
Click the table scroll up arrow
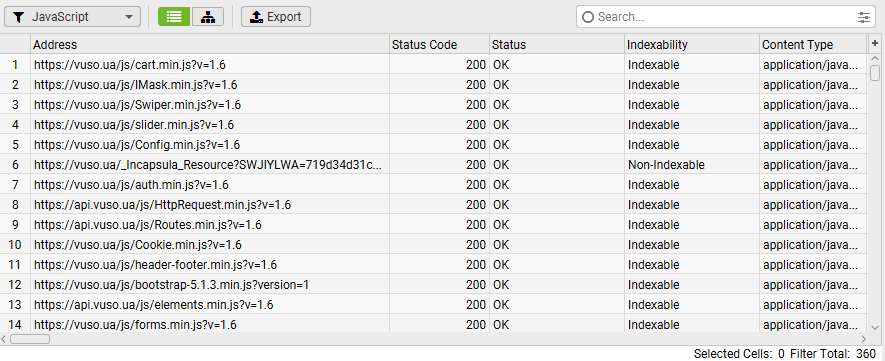(875, 59)
